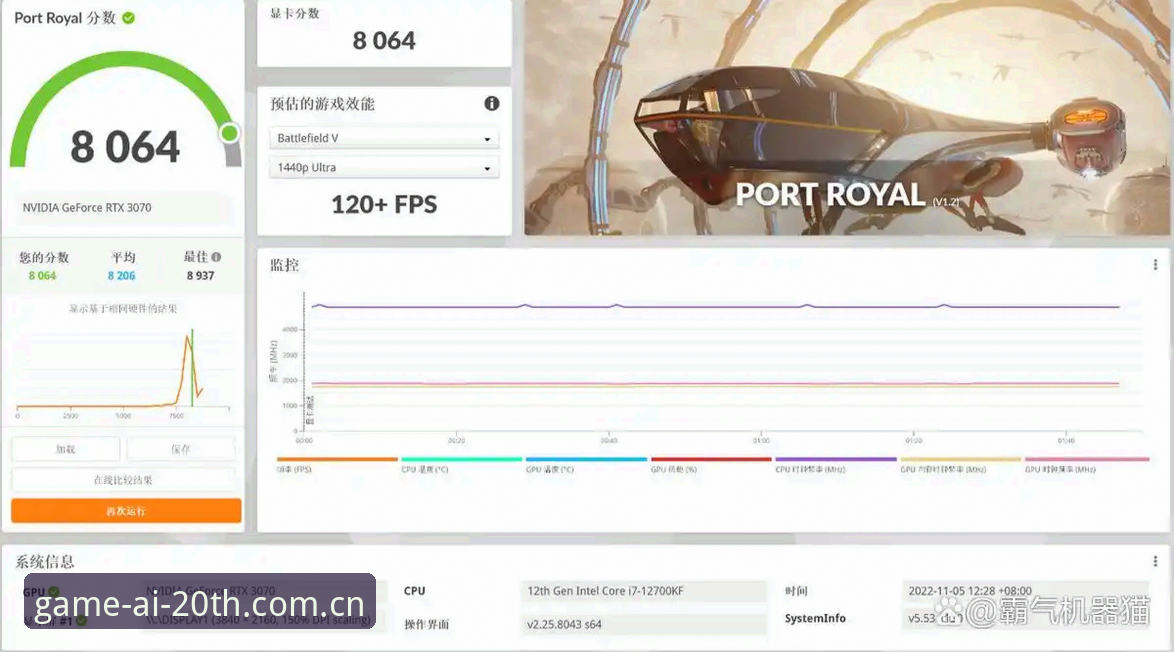The height and width of the screenshot is (652, 1174).
Task: Click the Port Royal 分数 title
Action: coord(65,18)
